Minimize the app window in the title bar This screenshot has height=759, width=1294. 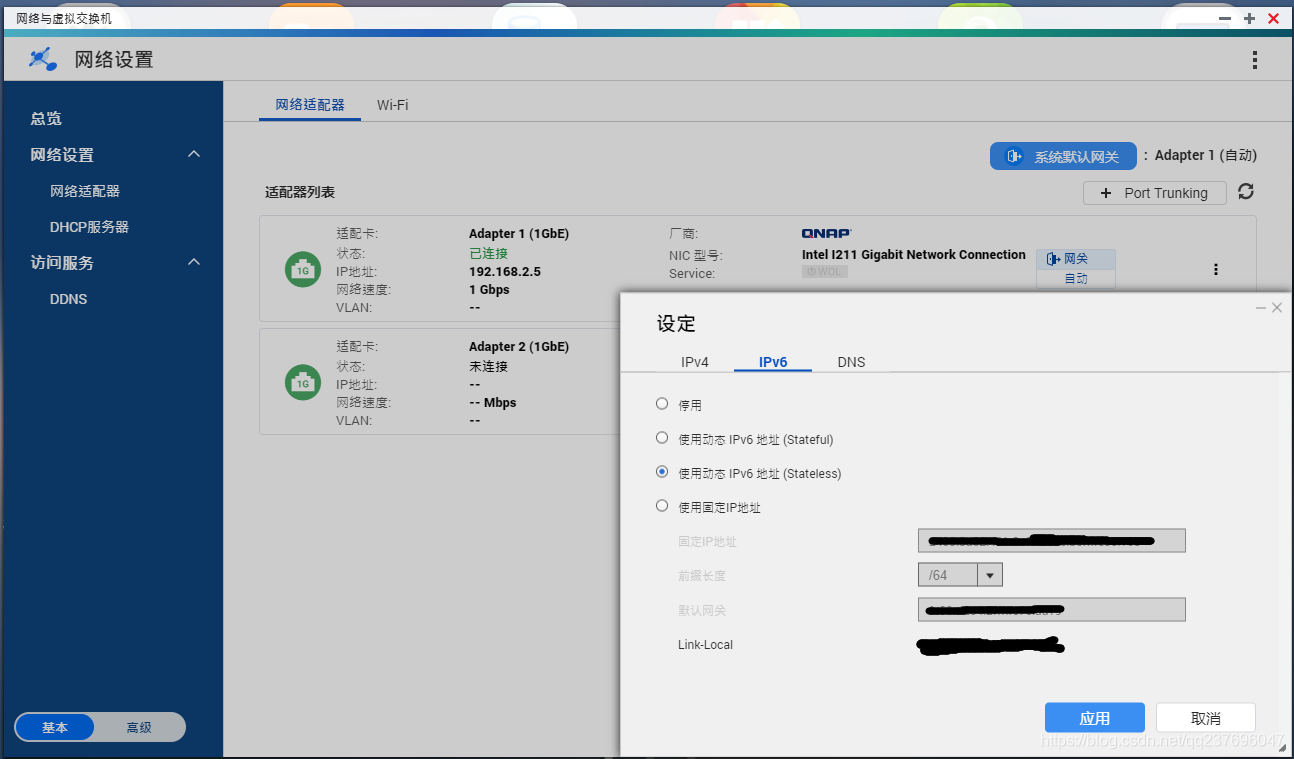[1226, 18]
